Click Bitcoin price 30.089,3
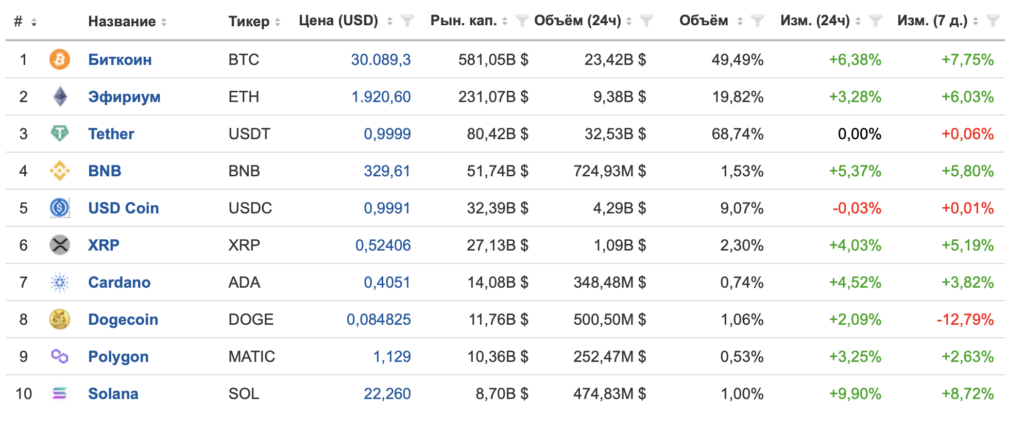 click(x=381, y=60)
